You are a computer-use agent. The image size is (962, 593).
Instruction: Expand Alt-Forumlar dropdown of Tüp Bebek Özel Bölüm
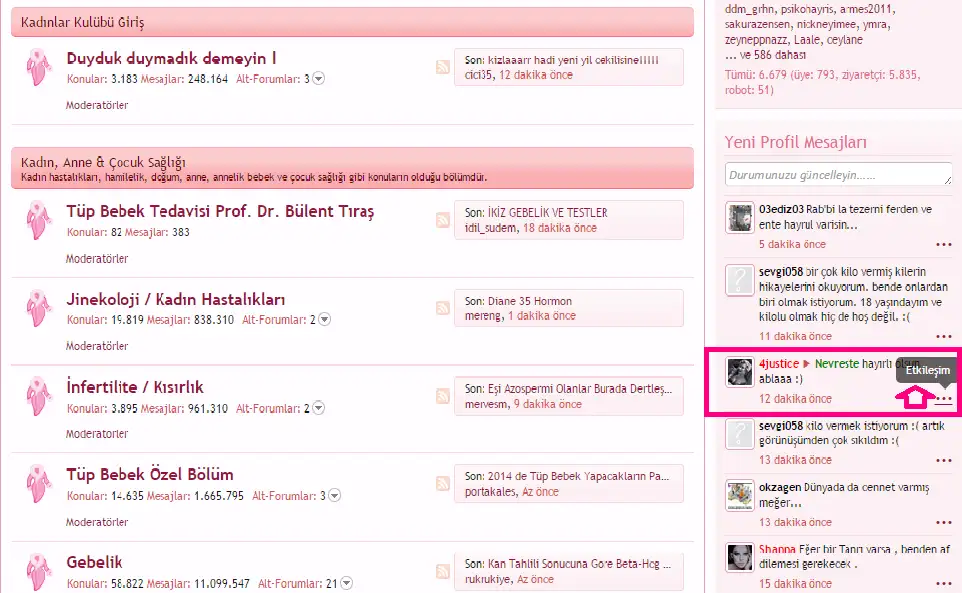(x=334, y=495)
